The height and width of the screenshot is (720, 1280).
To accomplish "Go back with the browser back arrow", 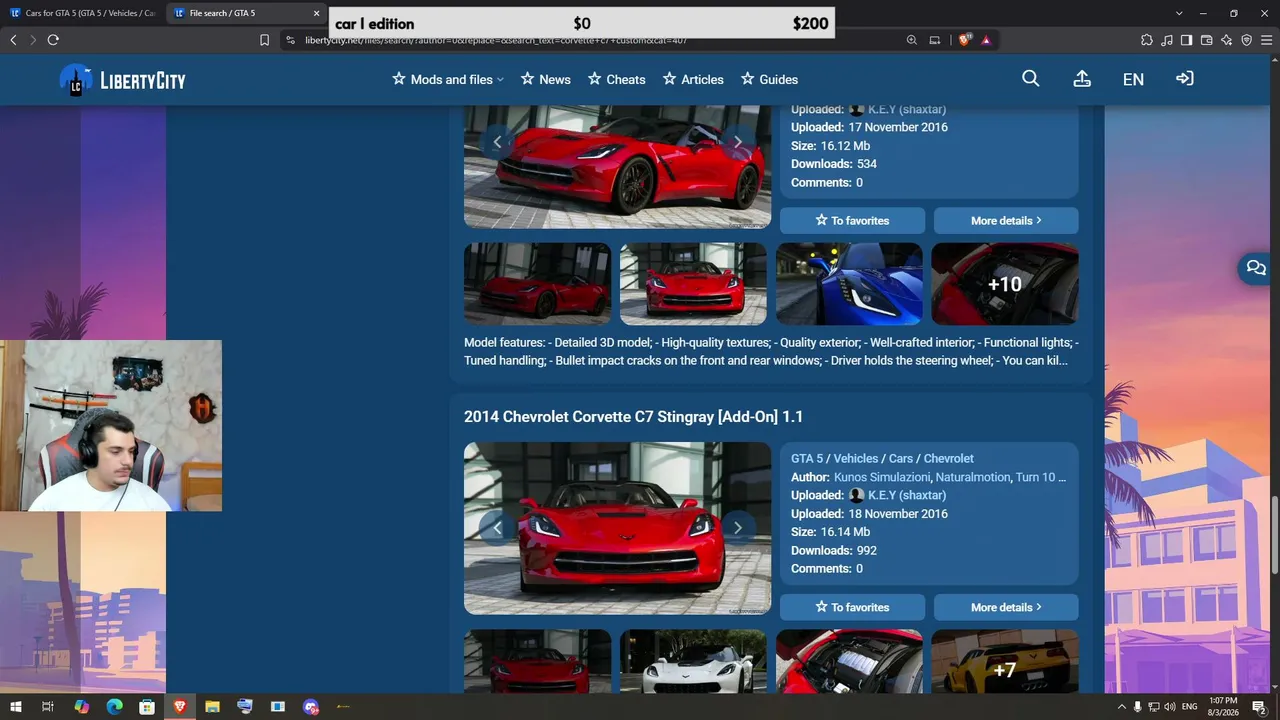I will point(13,40).
